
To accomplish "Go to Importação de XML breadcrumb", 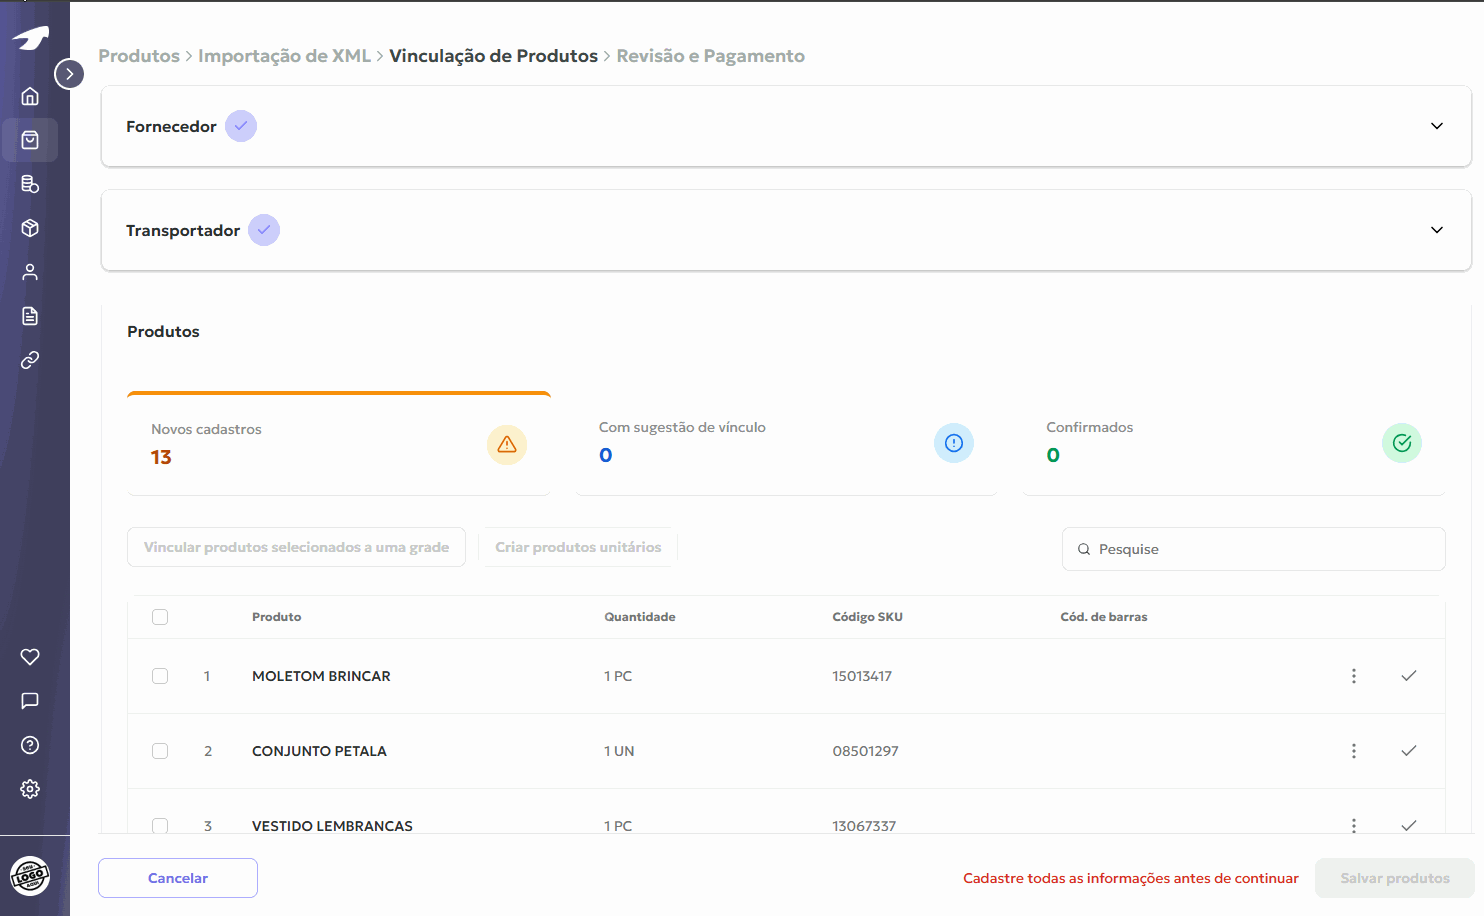I will (284, 56).
